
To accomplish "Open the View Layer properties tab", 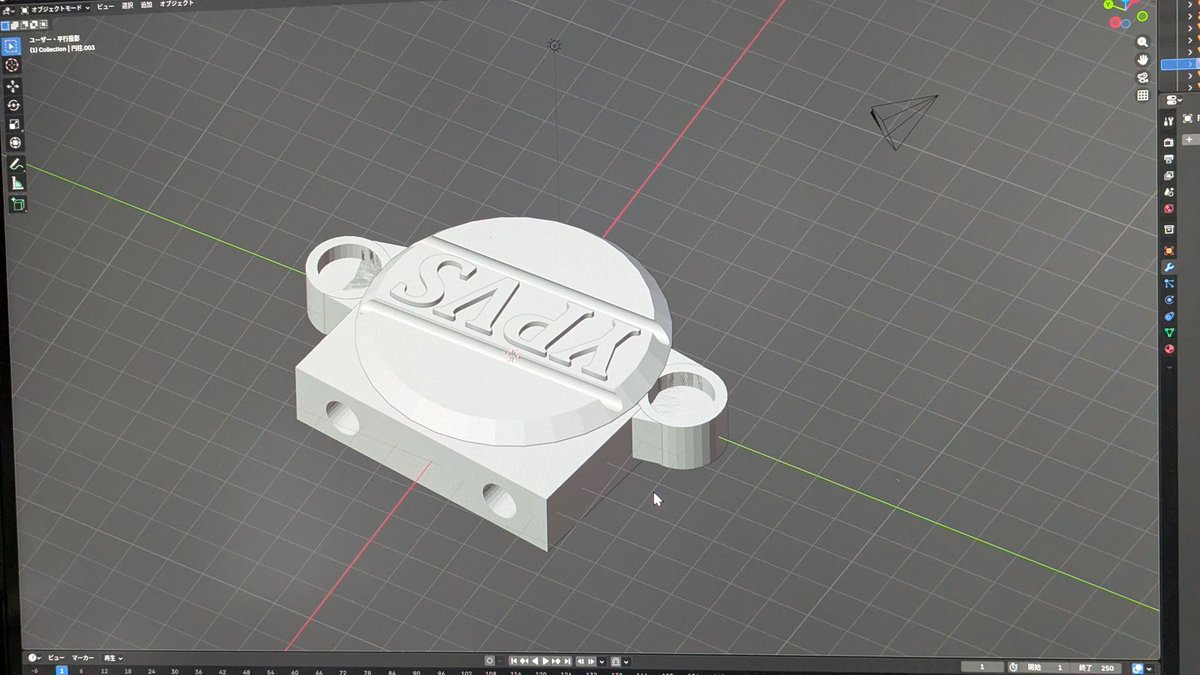I will (1168, 175).
